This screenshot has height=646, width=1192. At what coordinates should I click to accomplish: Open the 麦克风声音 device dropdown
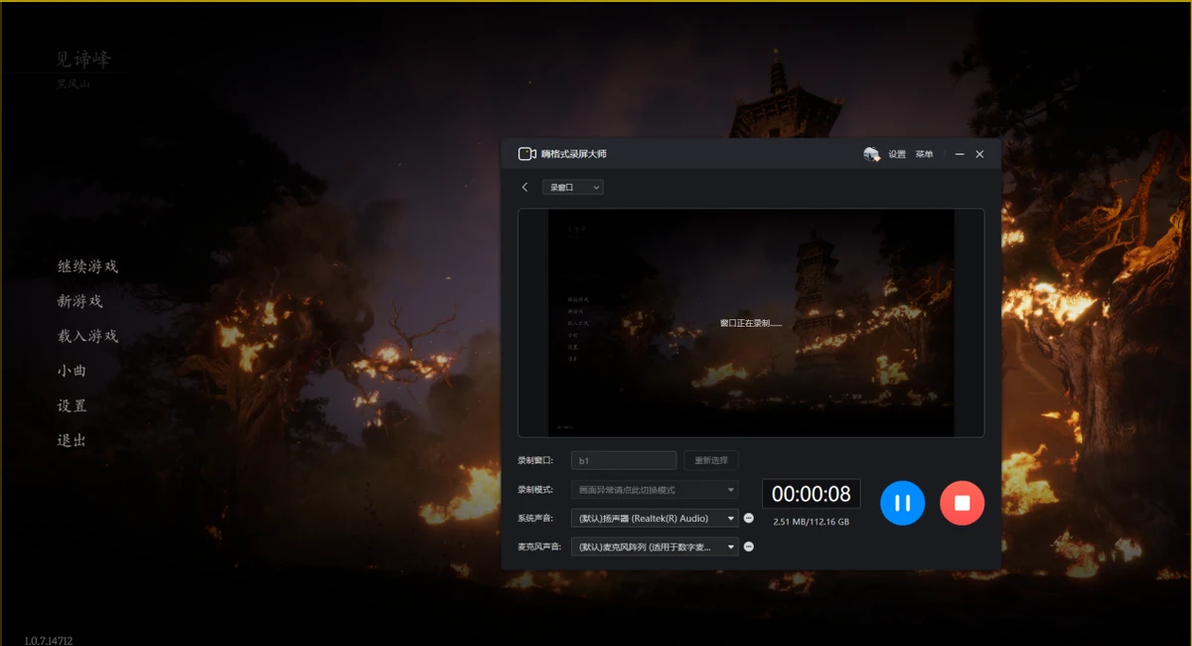tap(655, 546)
